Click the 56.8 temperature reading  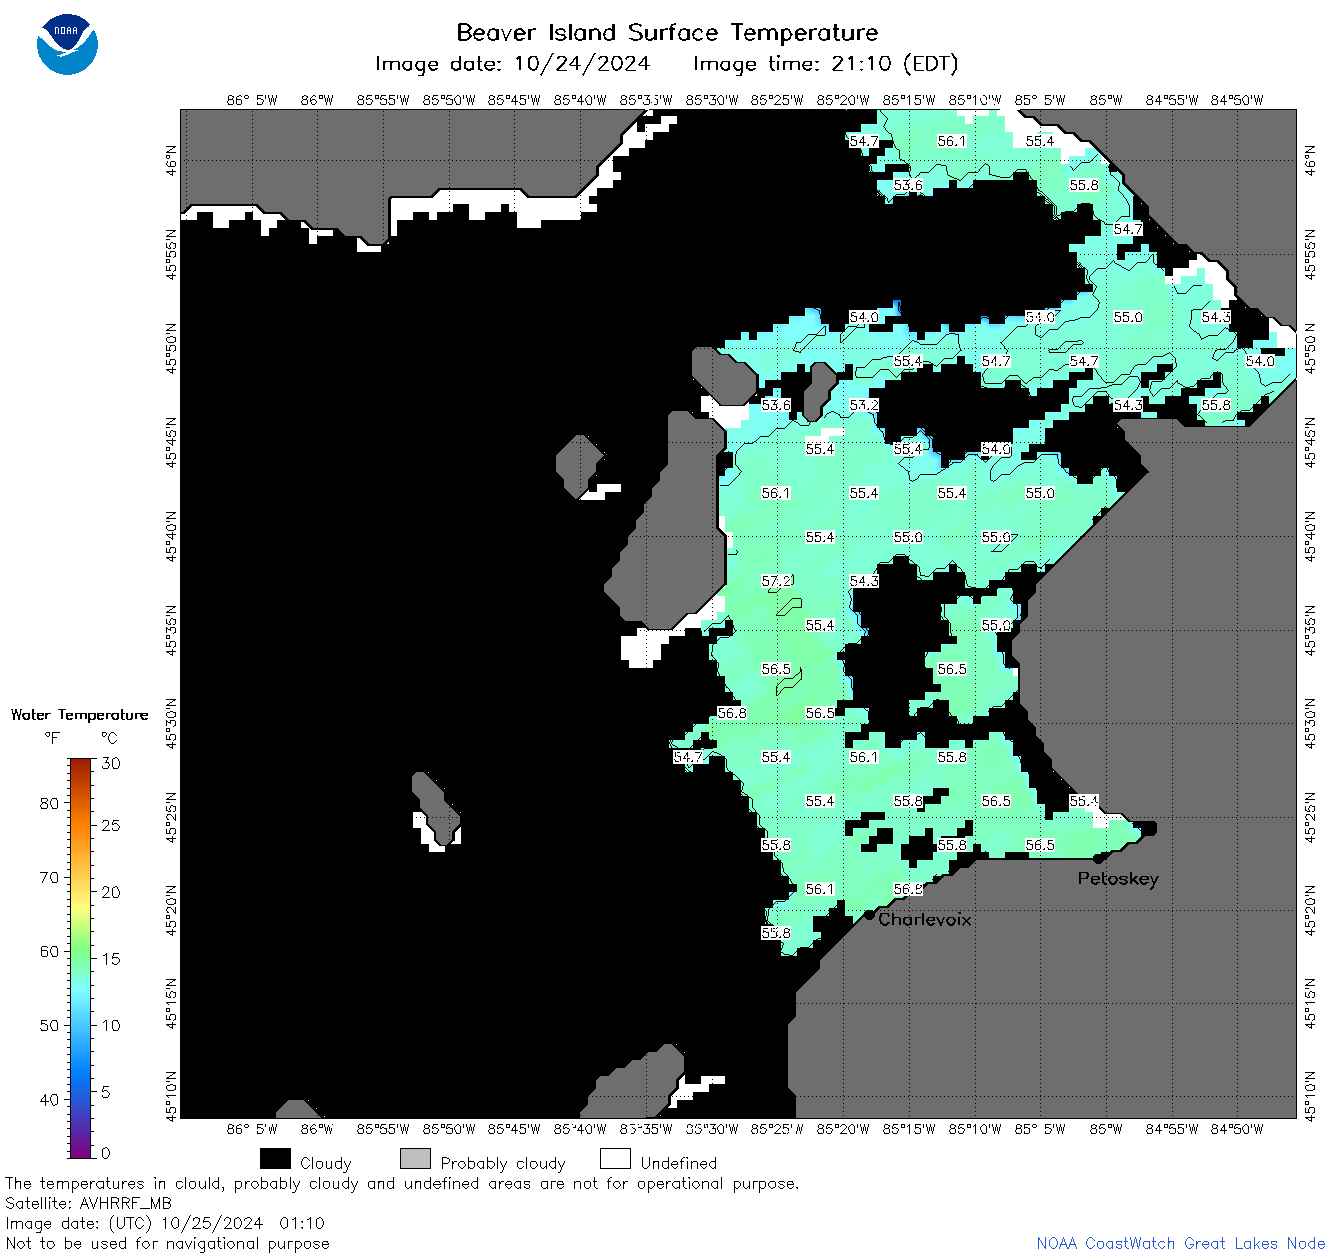click(x=732, y=713)
